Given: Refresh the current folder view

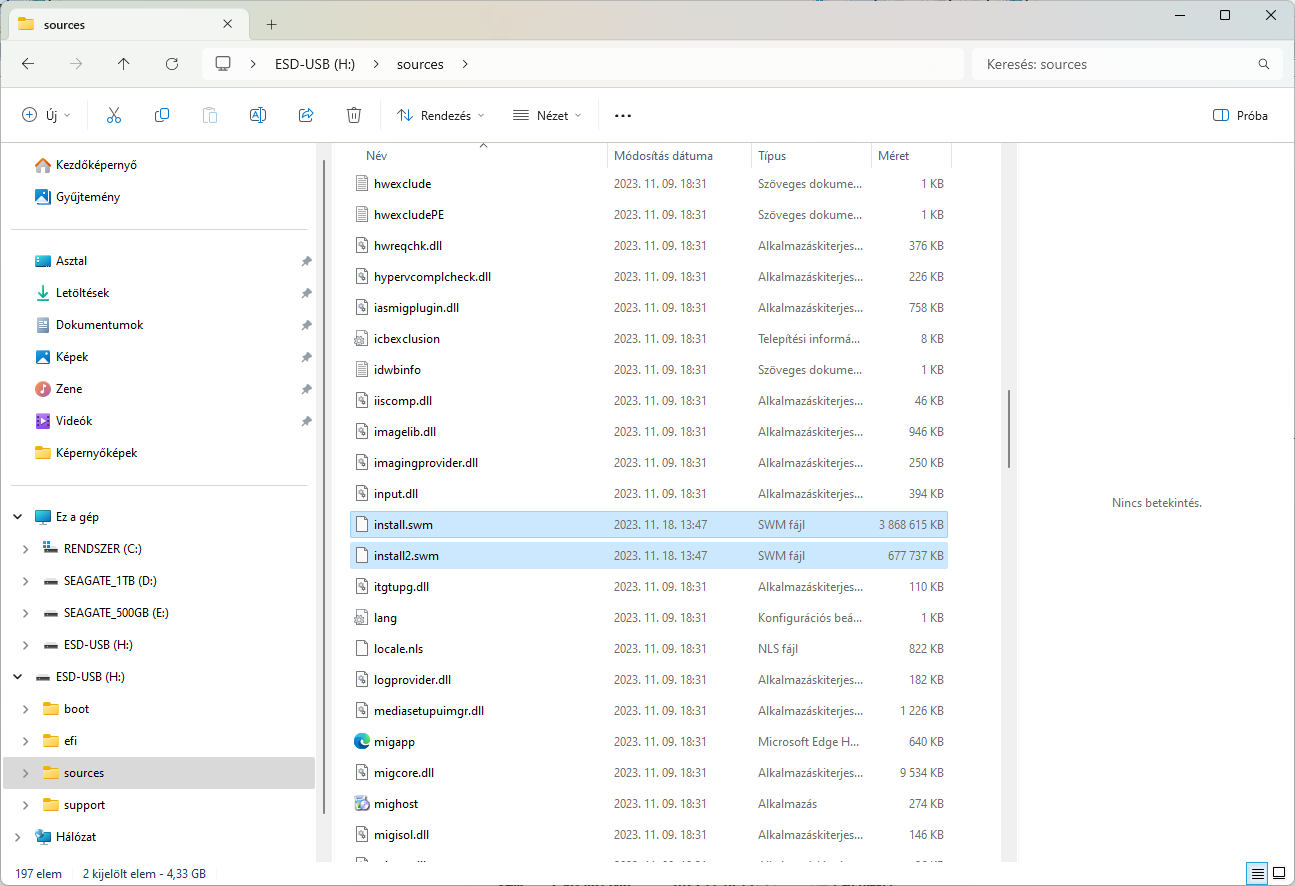Looking at the screenshot, I should click(172, 64).
